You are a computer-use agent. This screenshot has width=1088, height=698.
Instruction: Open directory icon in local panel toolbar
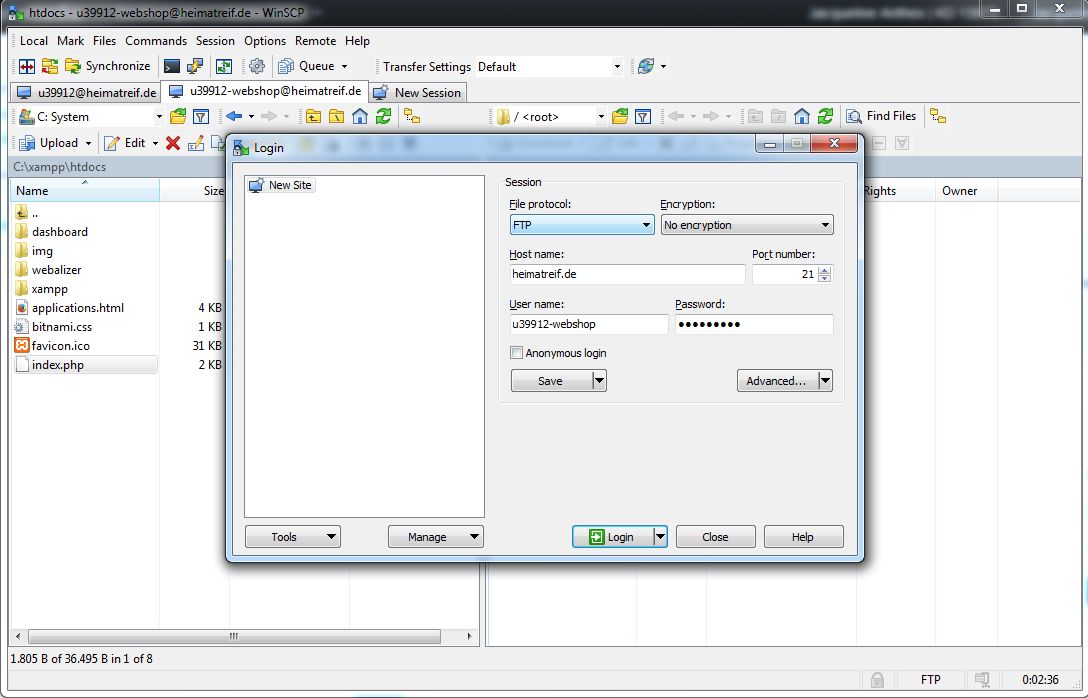point(178,117)
